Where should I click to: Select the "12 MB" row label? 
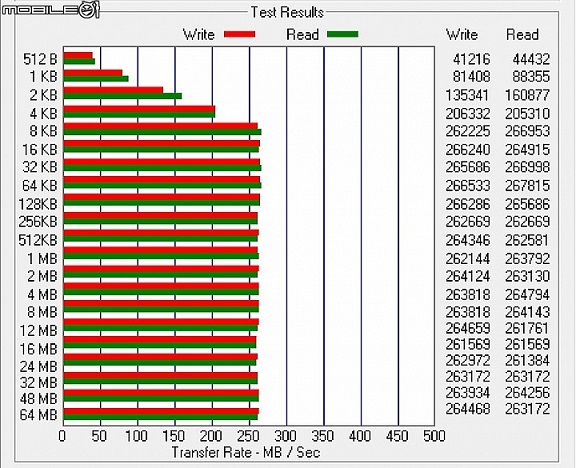click(39, 331)
